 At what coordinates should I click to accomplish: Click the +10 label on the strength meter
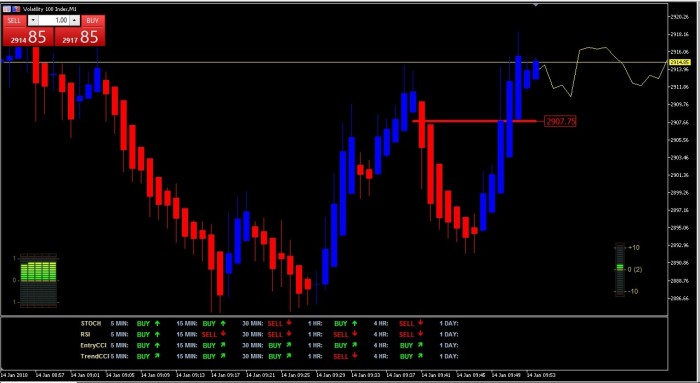634,247
